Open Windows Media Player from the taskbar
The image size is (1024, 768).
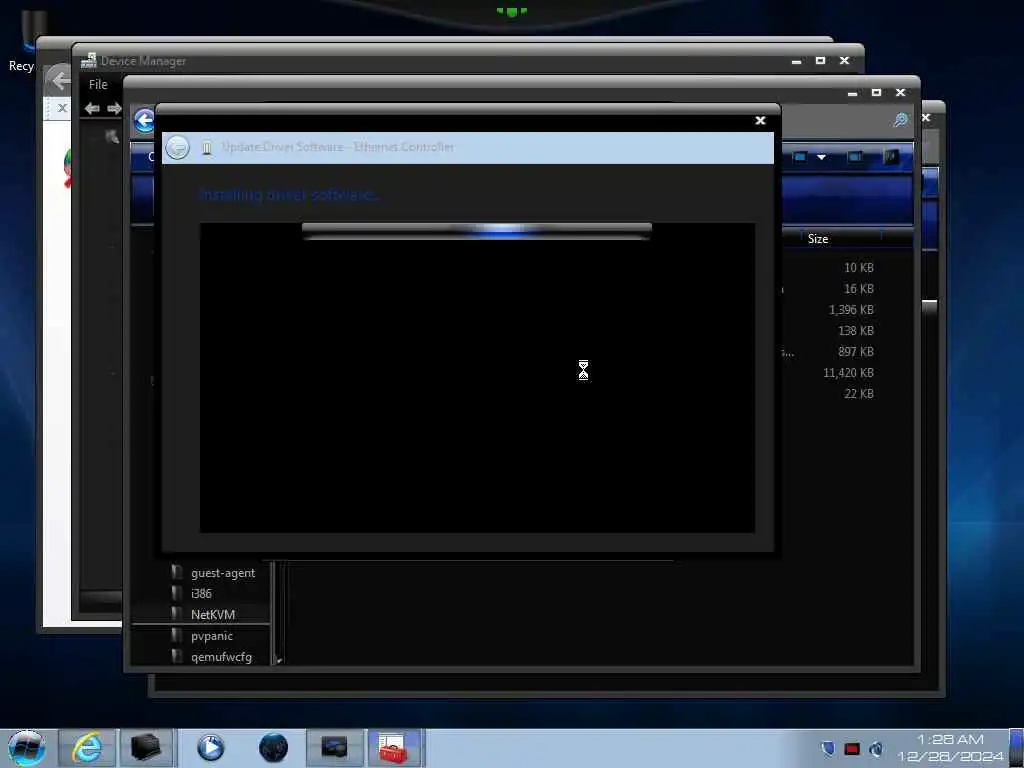210,748
